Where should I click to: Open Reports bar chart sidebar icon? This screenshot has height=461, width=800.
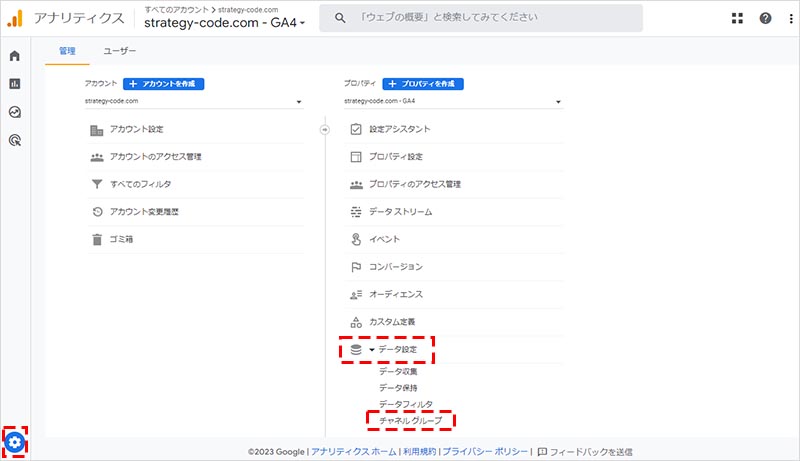[14, 84]
